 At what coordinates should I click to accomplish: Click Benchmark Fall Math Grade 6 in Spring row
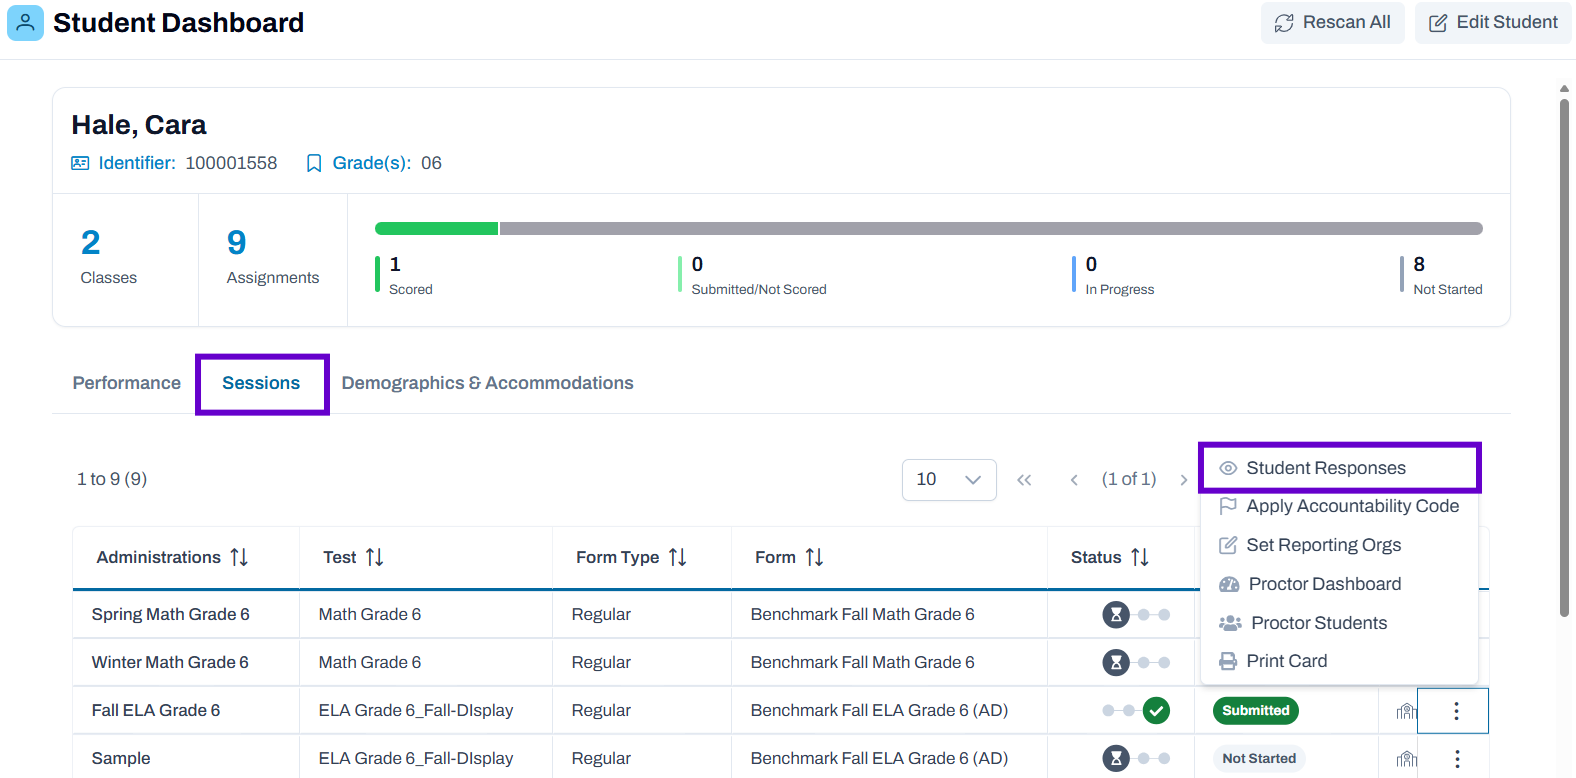[x=862, y=614]
